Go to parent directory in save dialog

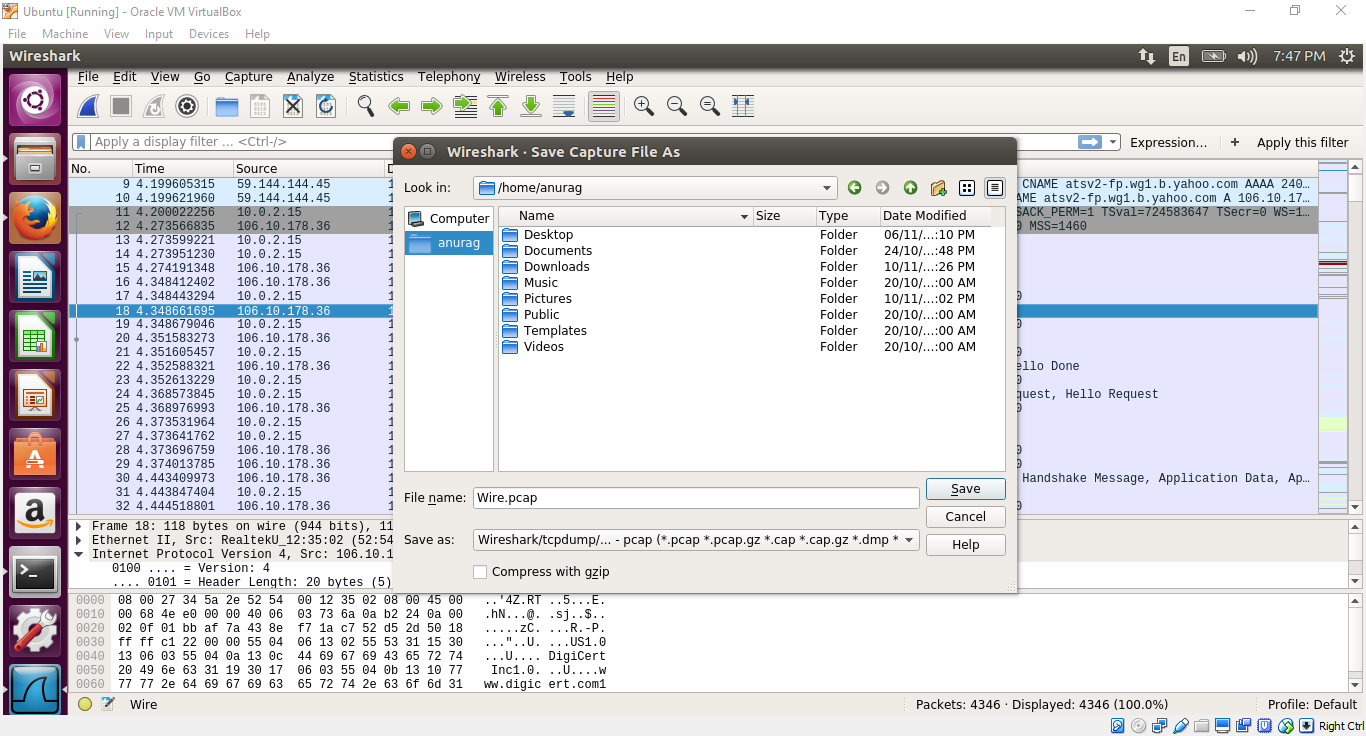[x=910, y=188]
